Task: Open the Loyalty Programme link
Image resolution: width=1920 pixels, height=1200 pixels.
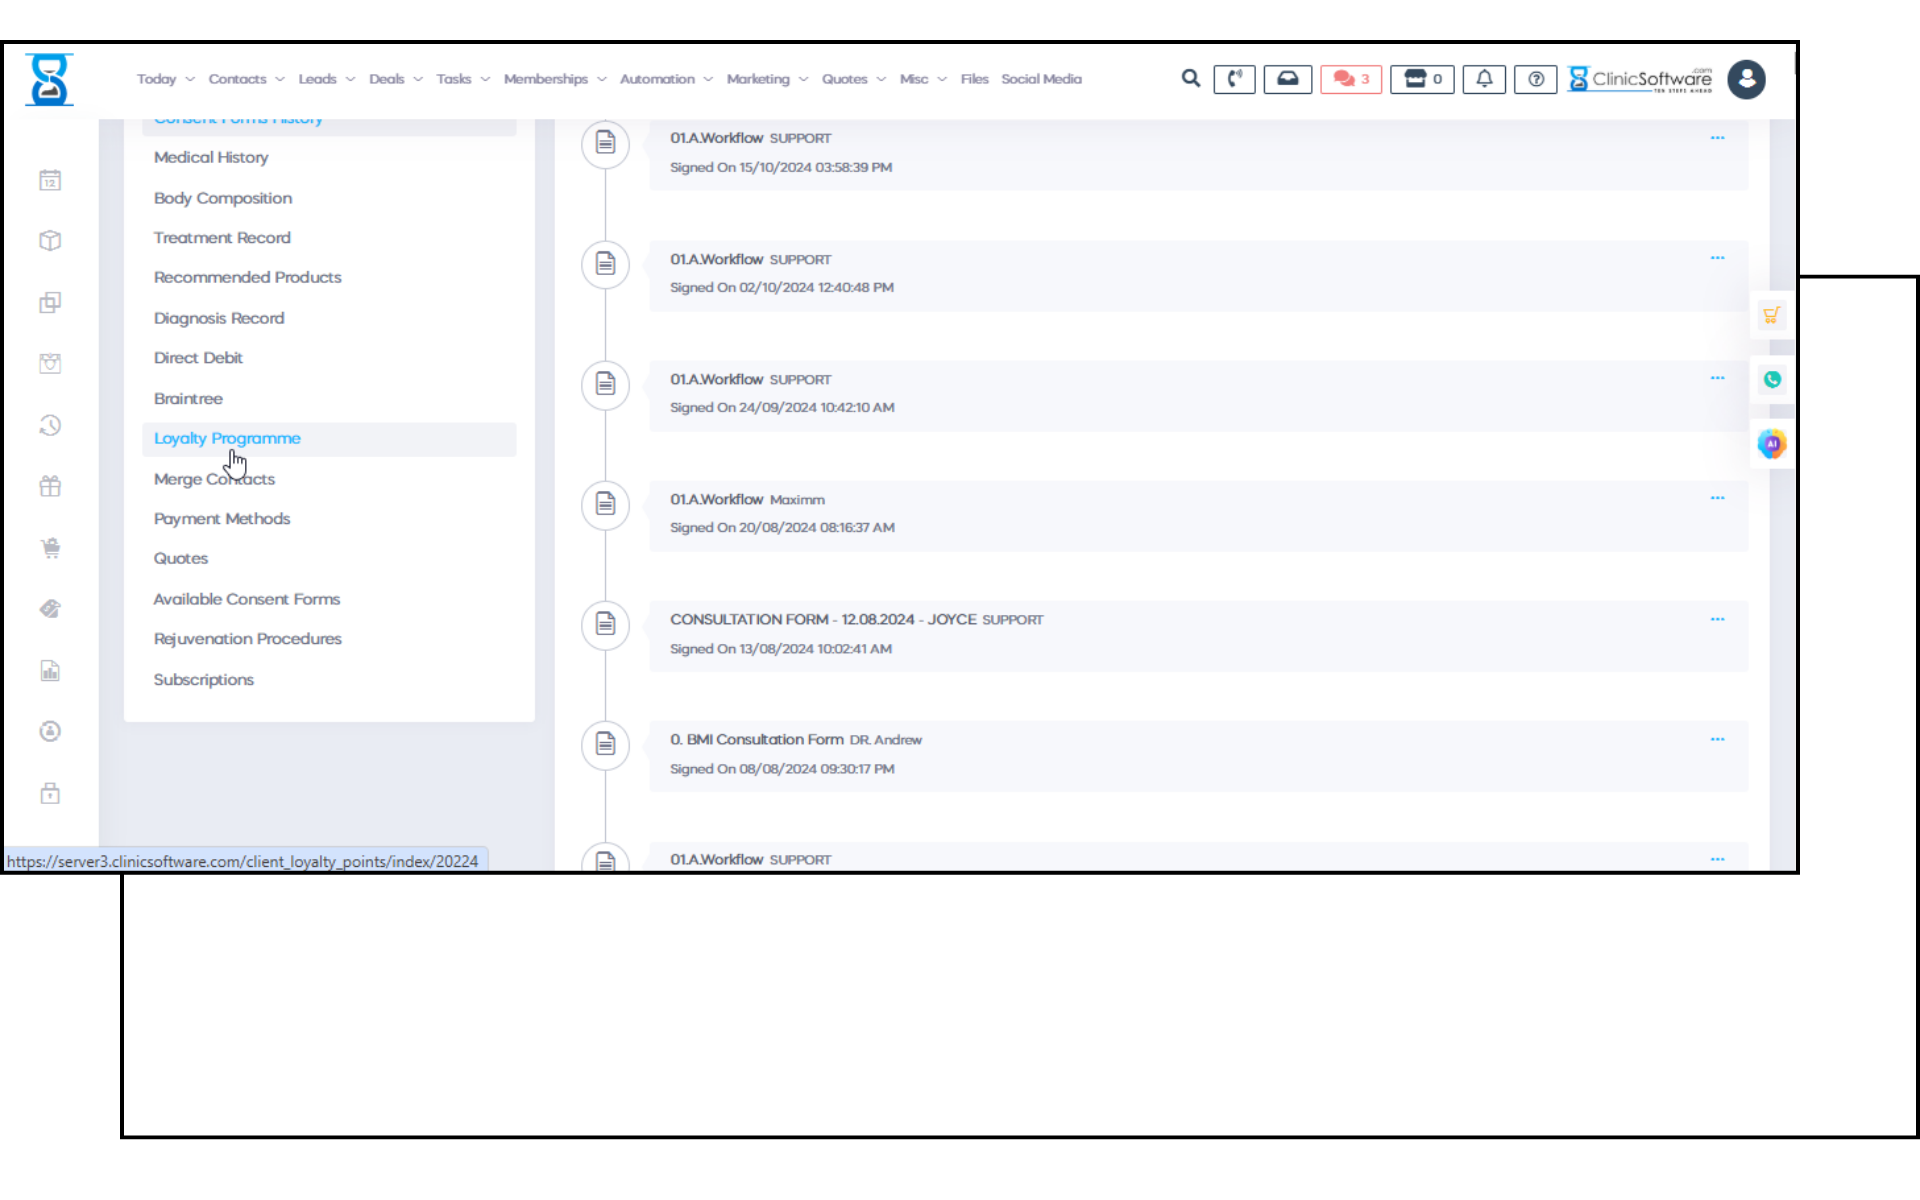Action: (227, 439)
